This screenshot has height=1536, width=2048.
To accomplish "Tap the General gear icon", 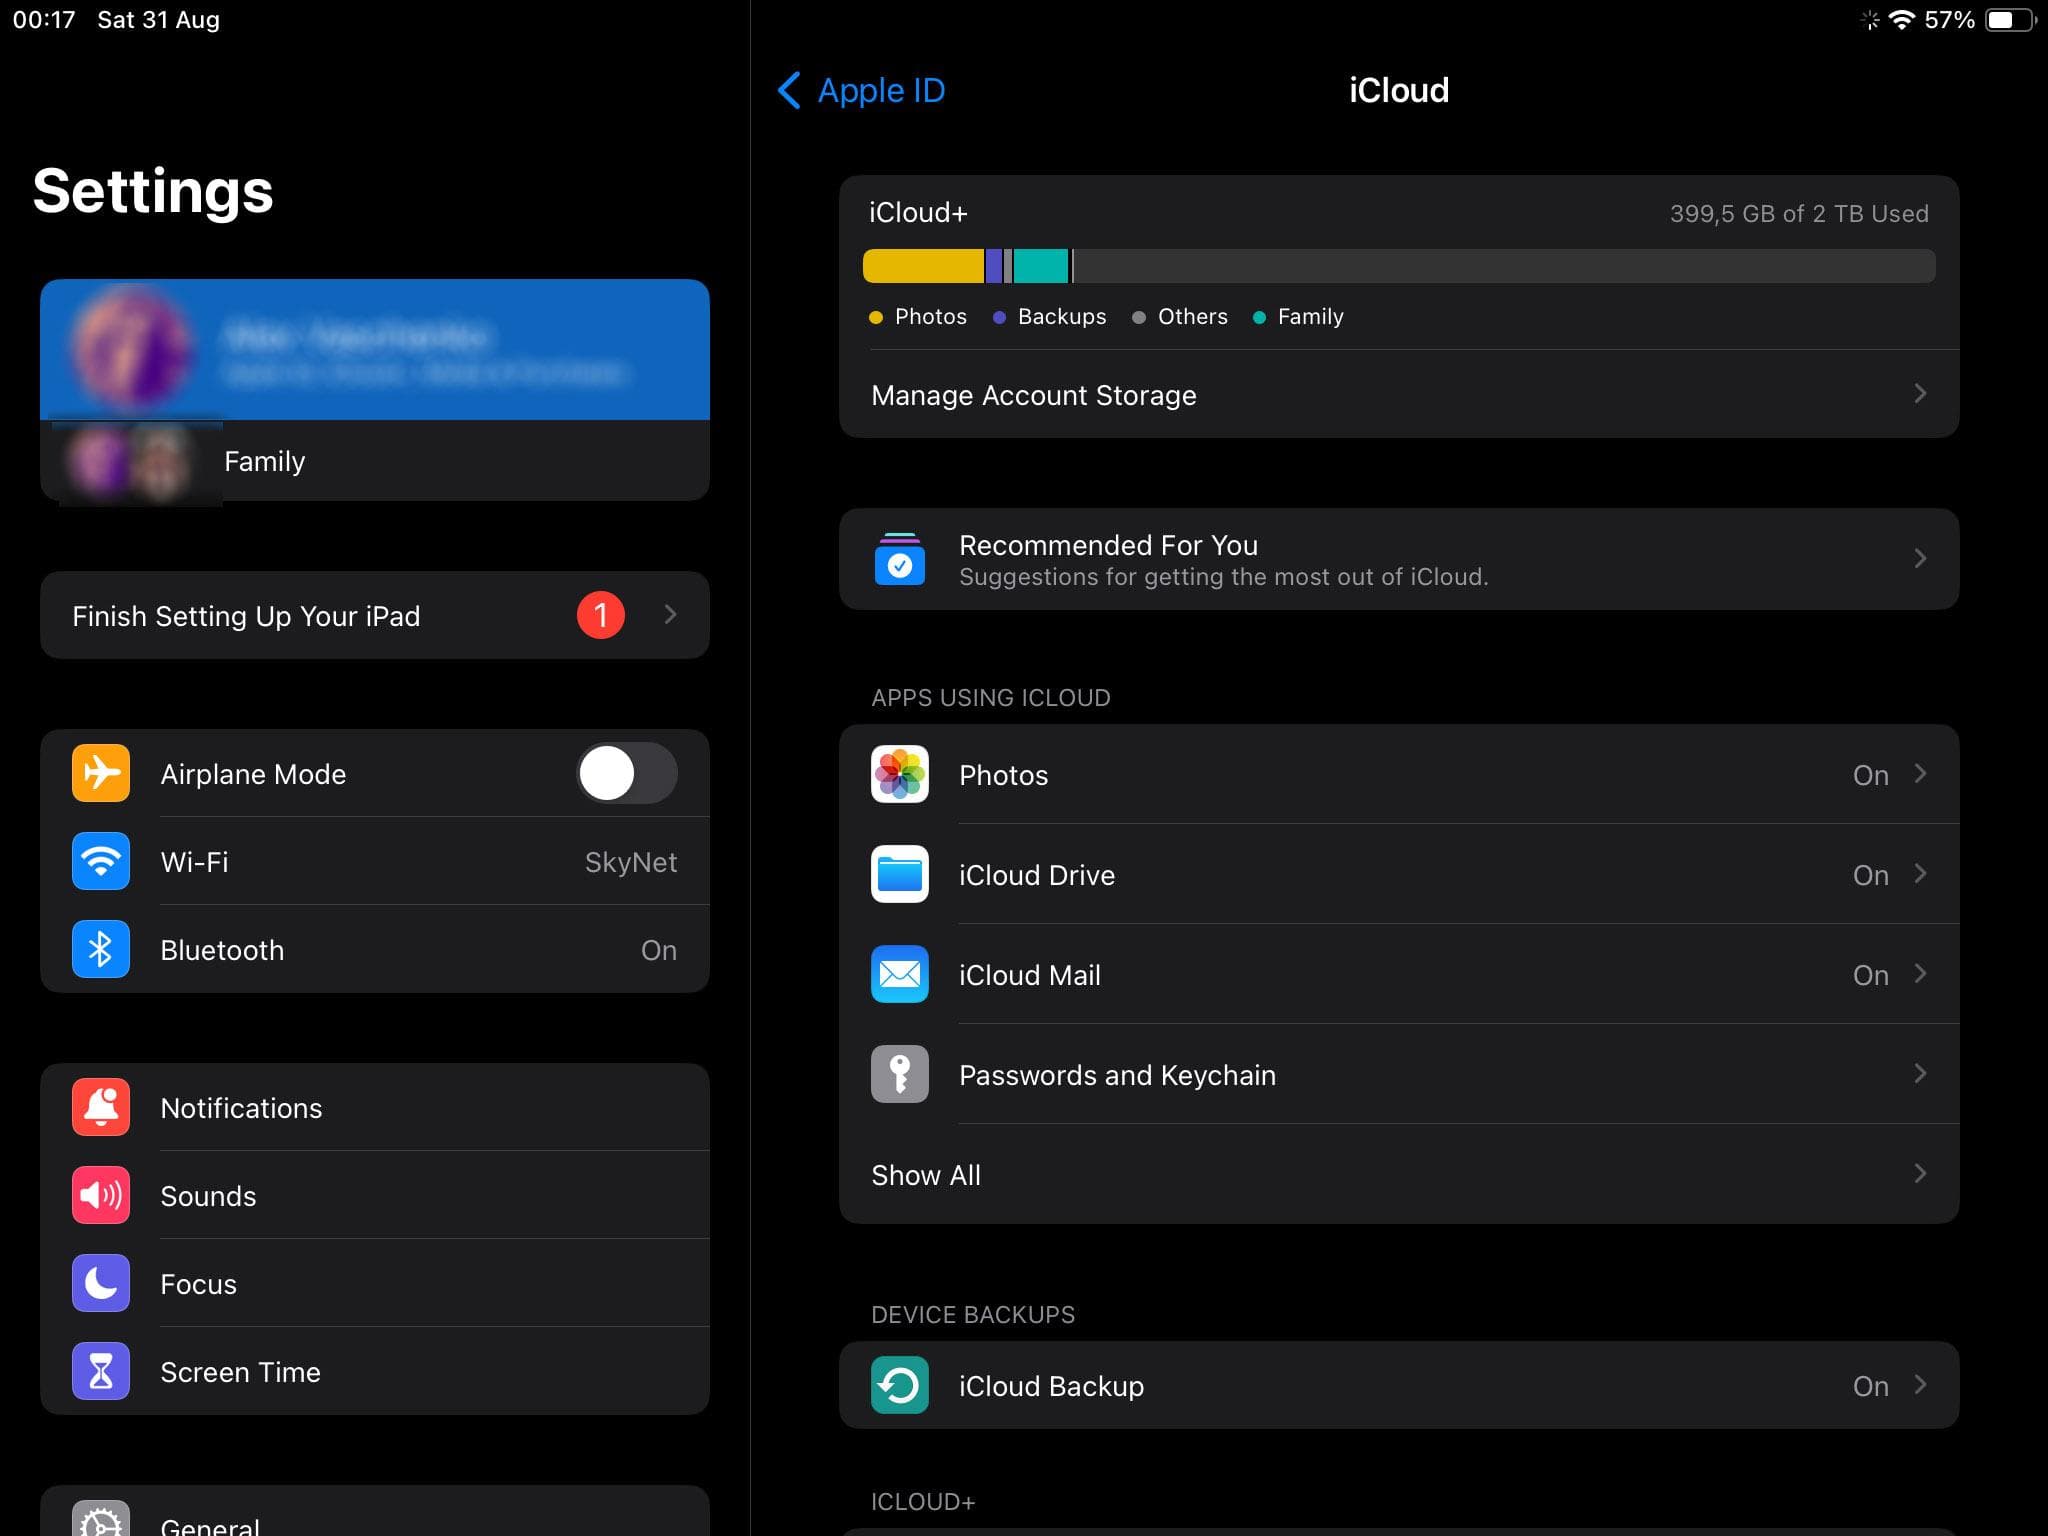I will tap(101, 1519).
